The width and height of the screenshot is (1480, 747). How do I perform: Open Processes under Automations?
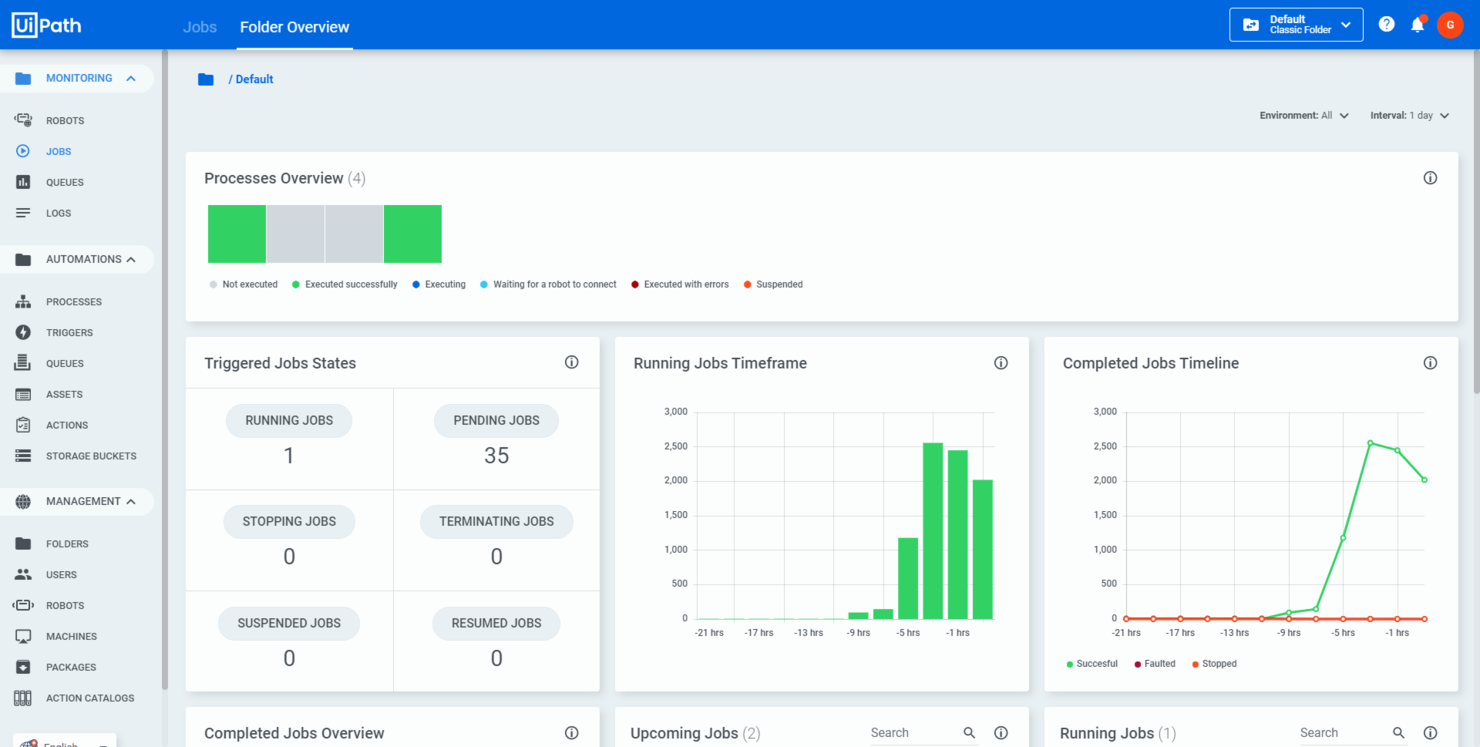[x=76, y=301]
